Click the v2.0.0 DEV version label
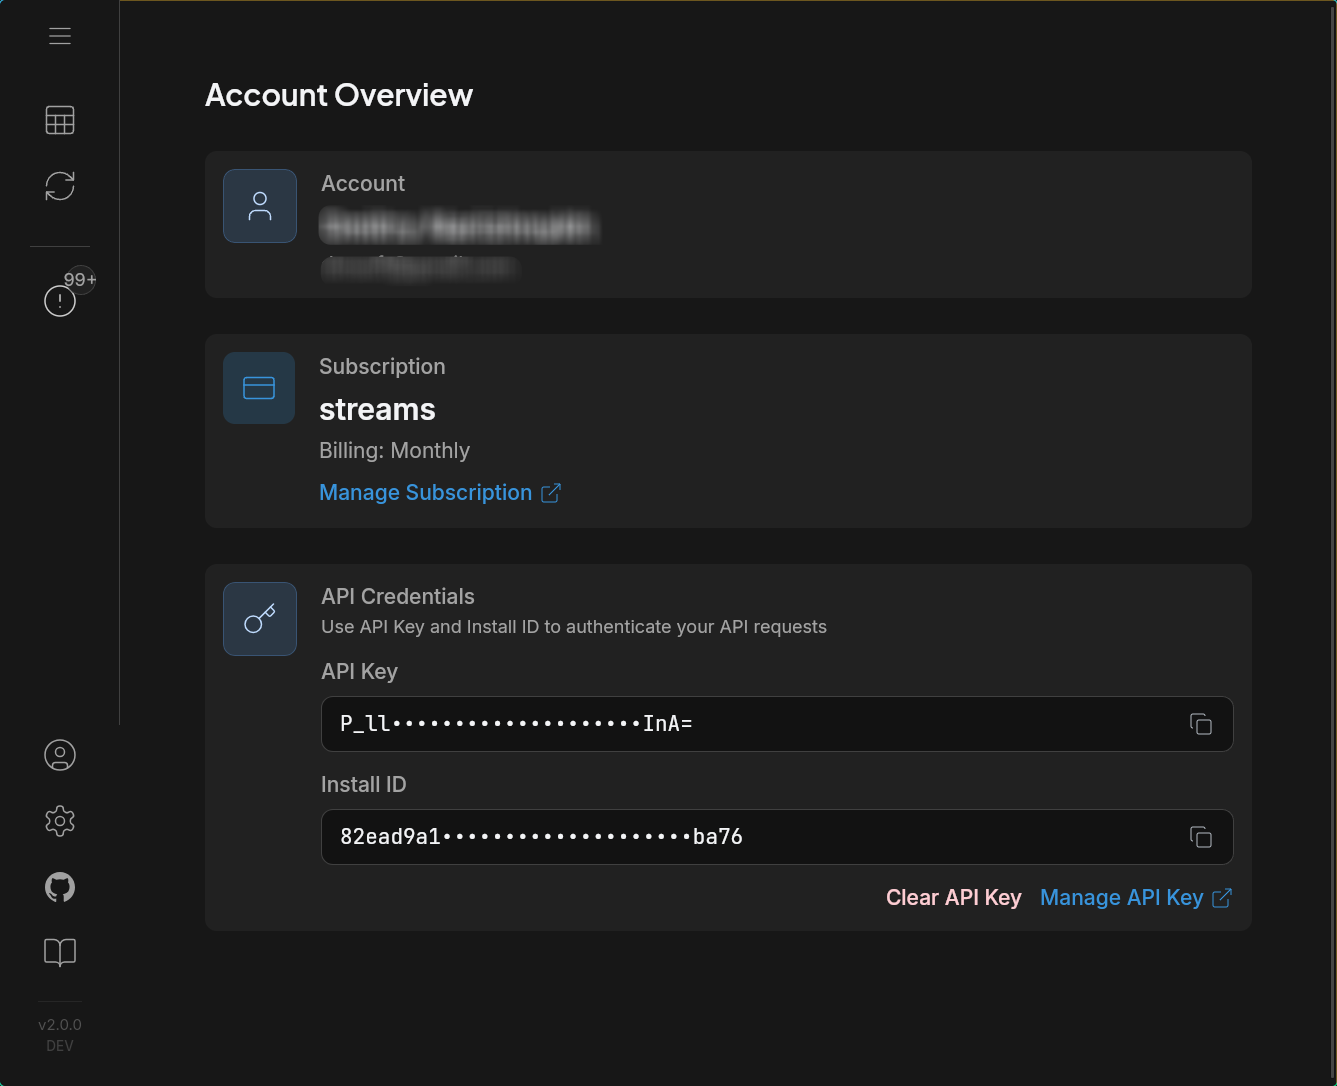The width and height of the screenshot is (1337, 1086). pos(60,1035)
